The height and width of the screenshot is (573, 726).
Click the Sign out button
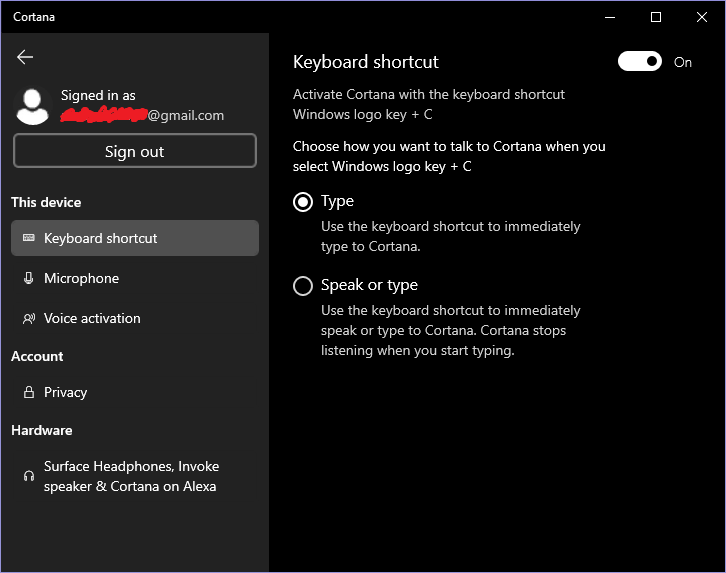click(x=135, y=151)
